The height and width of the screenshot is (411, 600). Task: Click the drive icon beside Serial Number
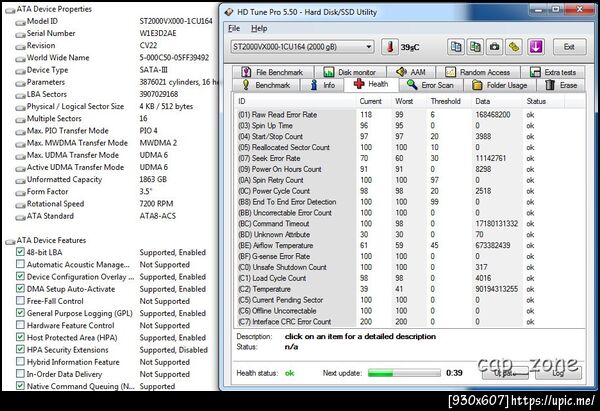(x=20, y=35)
